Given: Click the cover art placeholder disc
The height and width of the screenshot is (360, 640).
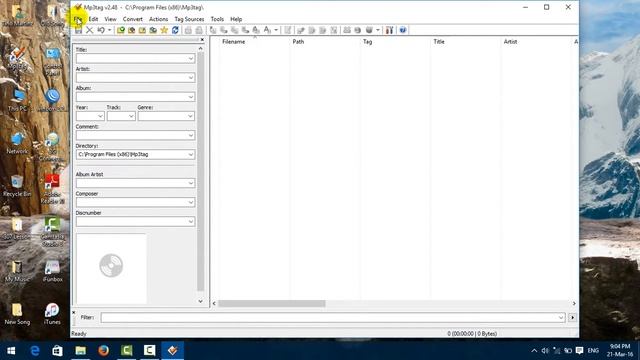Looking at the screenshot, I should 111,266.
